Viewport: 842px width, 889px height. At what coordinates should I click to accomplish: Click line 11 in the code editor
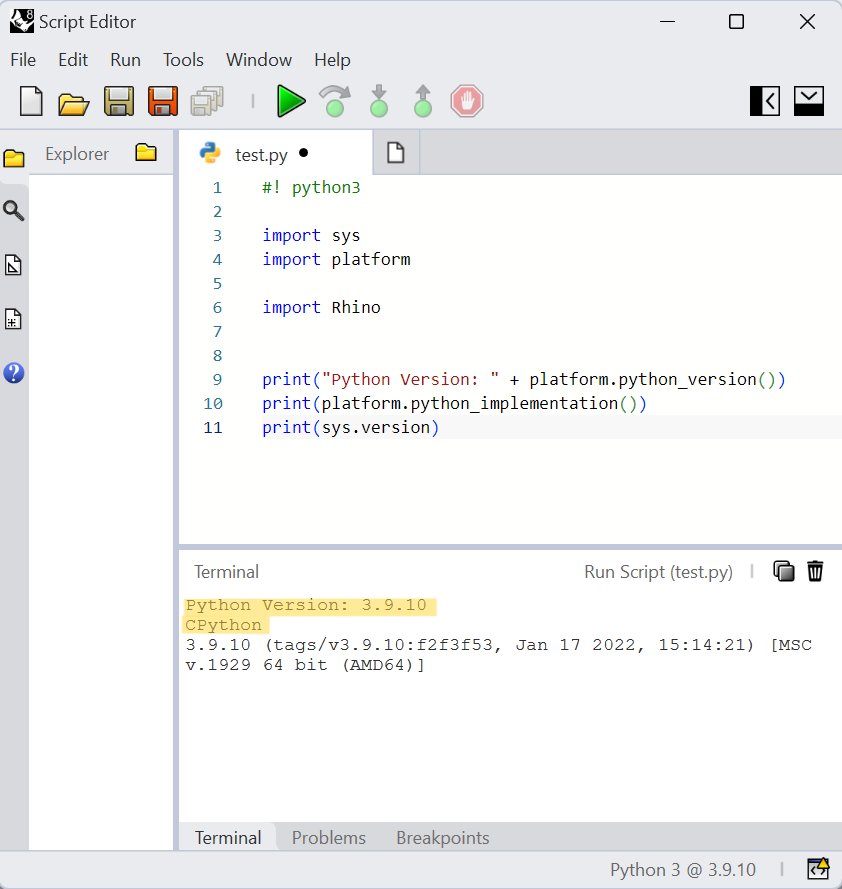click(x=350, y=428)
